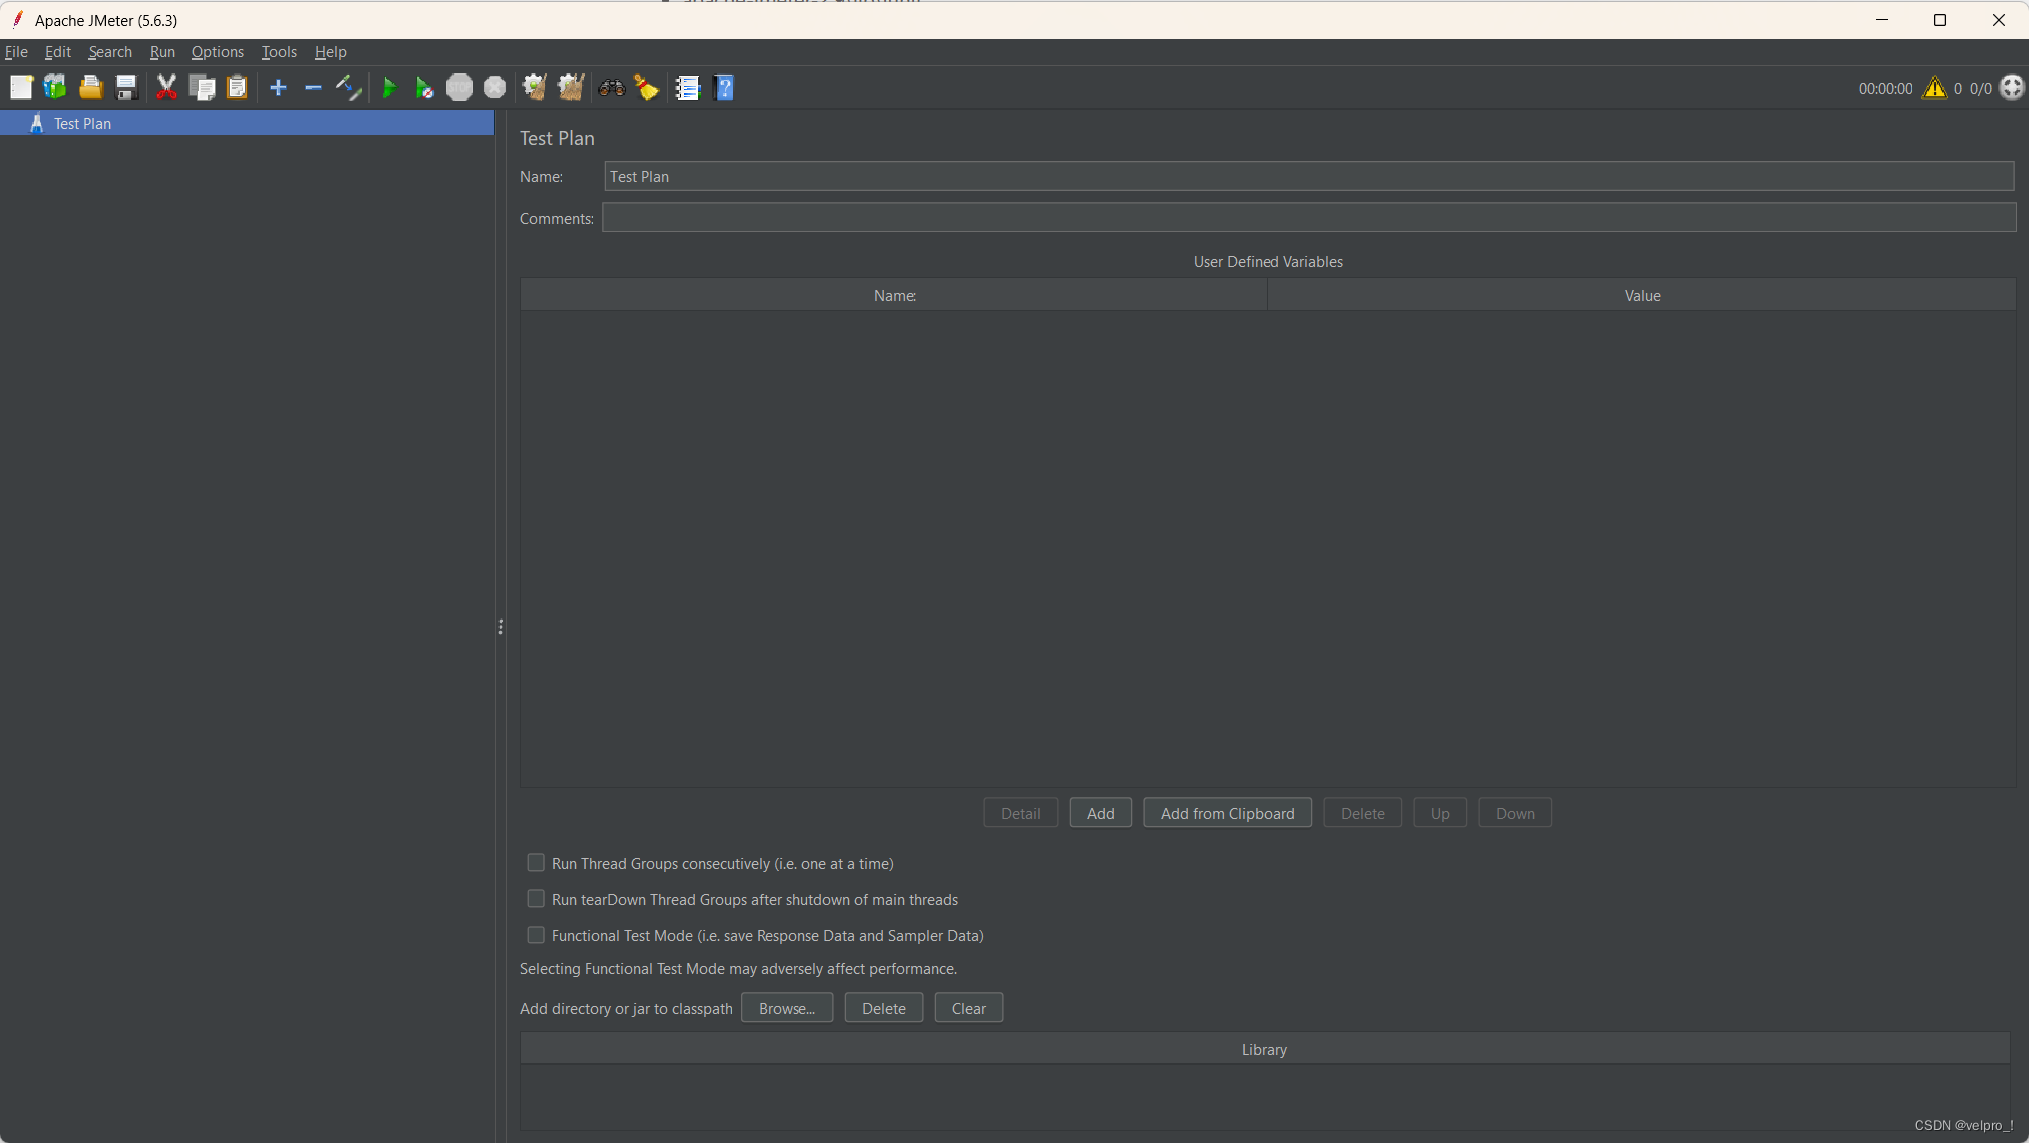Click the Save (floppy disk) icon

(x=126, y=88)
